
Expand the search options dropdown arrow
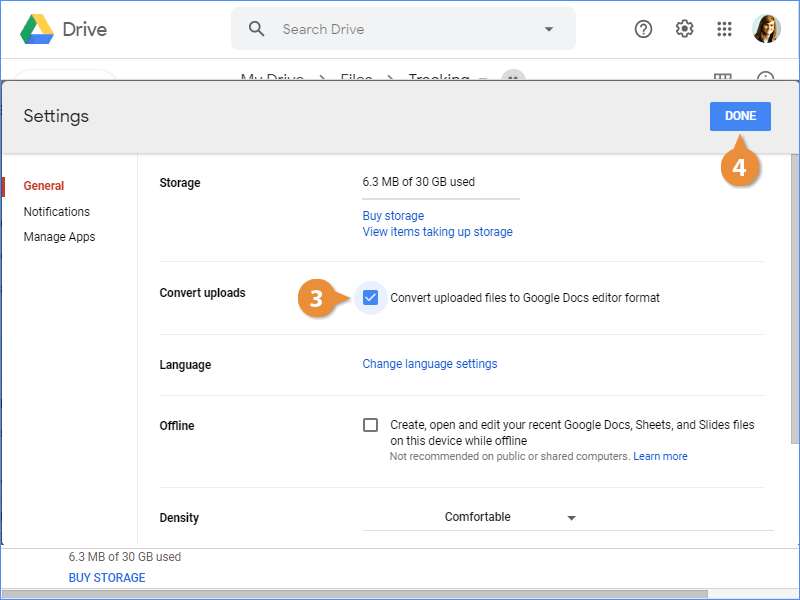548,29
